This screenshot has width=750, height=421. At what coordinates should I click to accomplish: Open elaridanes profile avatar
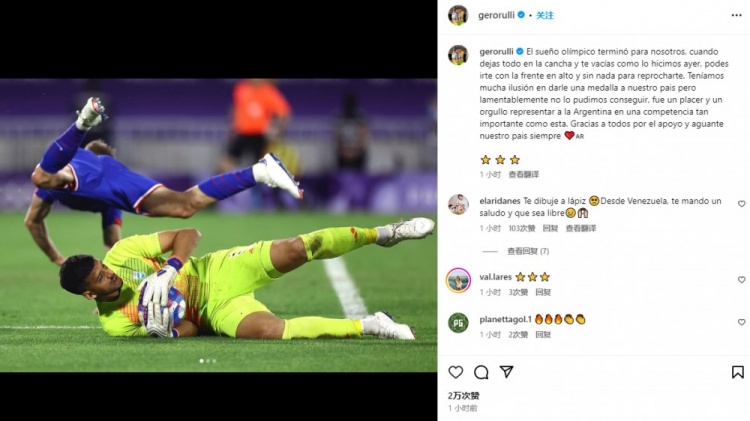pos(458,205)
